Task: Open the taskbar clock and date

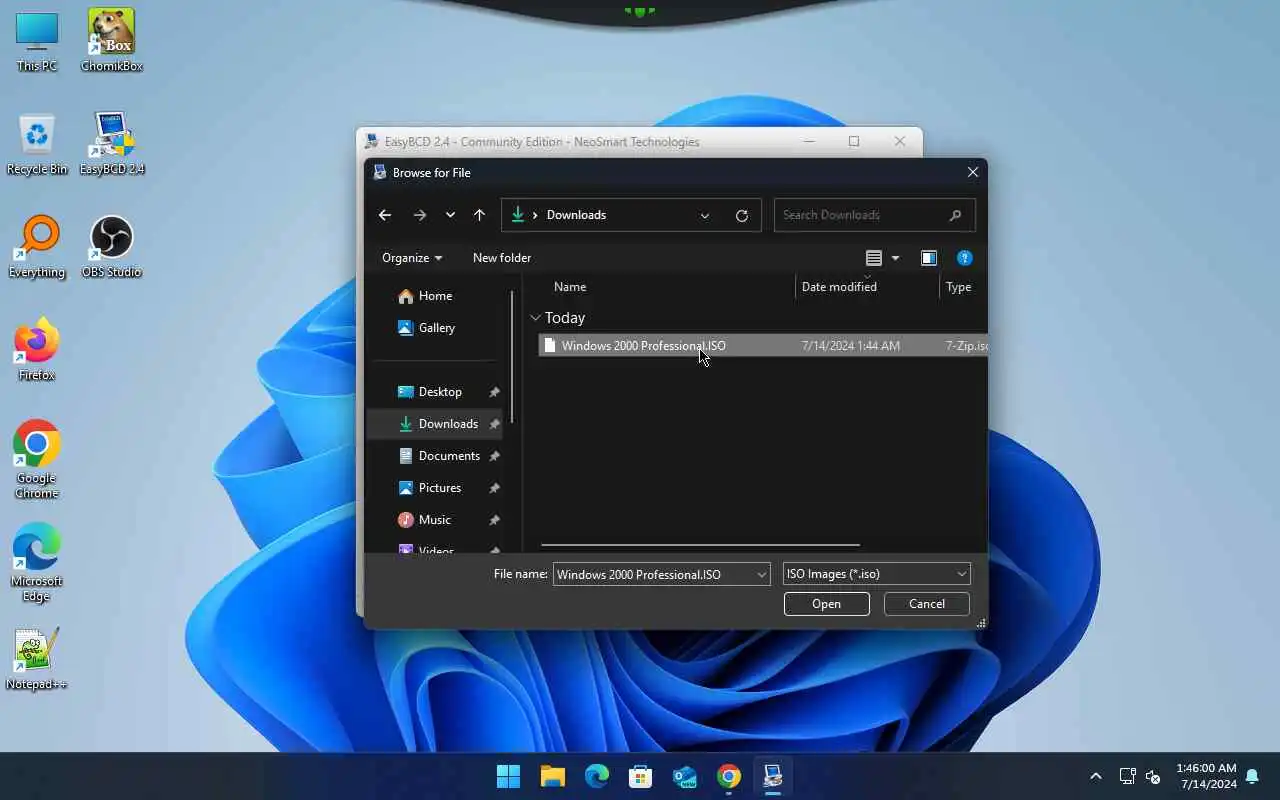Action: click(1206, 776)
